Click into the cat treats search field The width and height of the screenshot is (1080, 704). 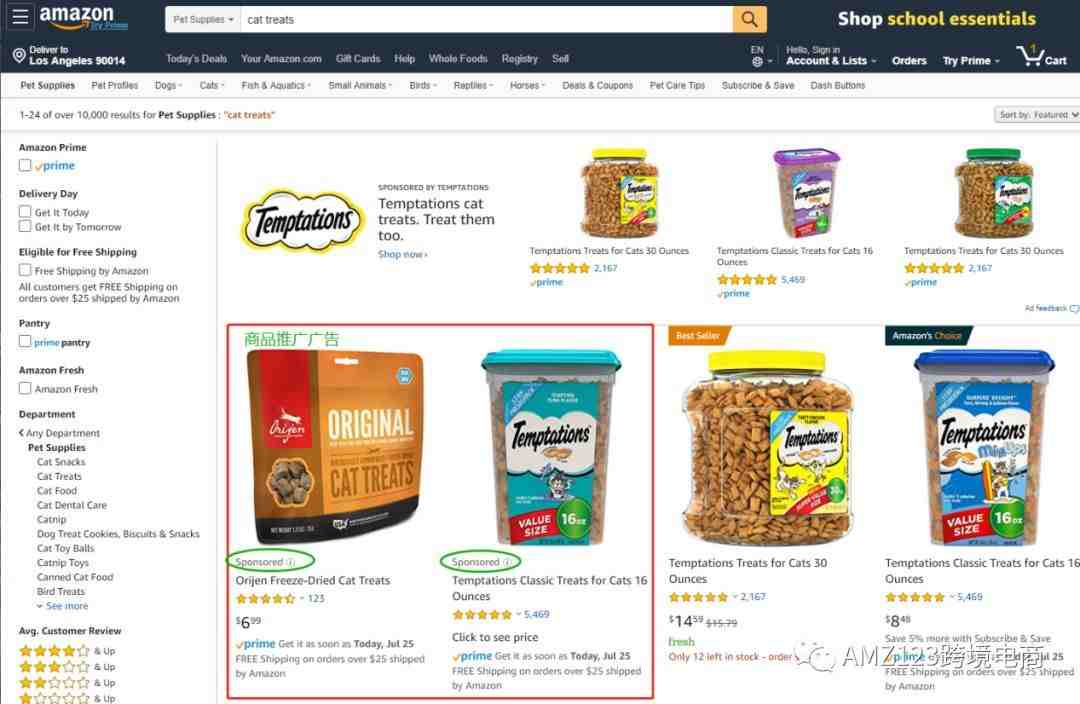(x=486, y=19)
